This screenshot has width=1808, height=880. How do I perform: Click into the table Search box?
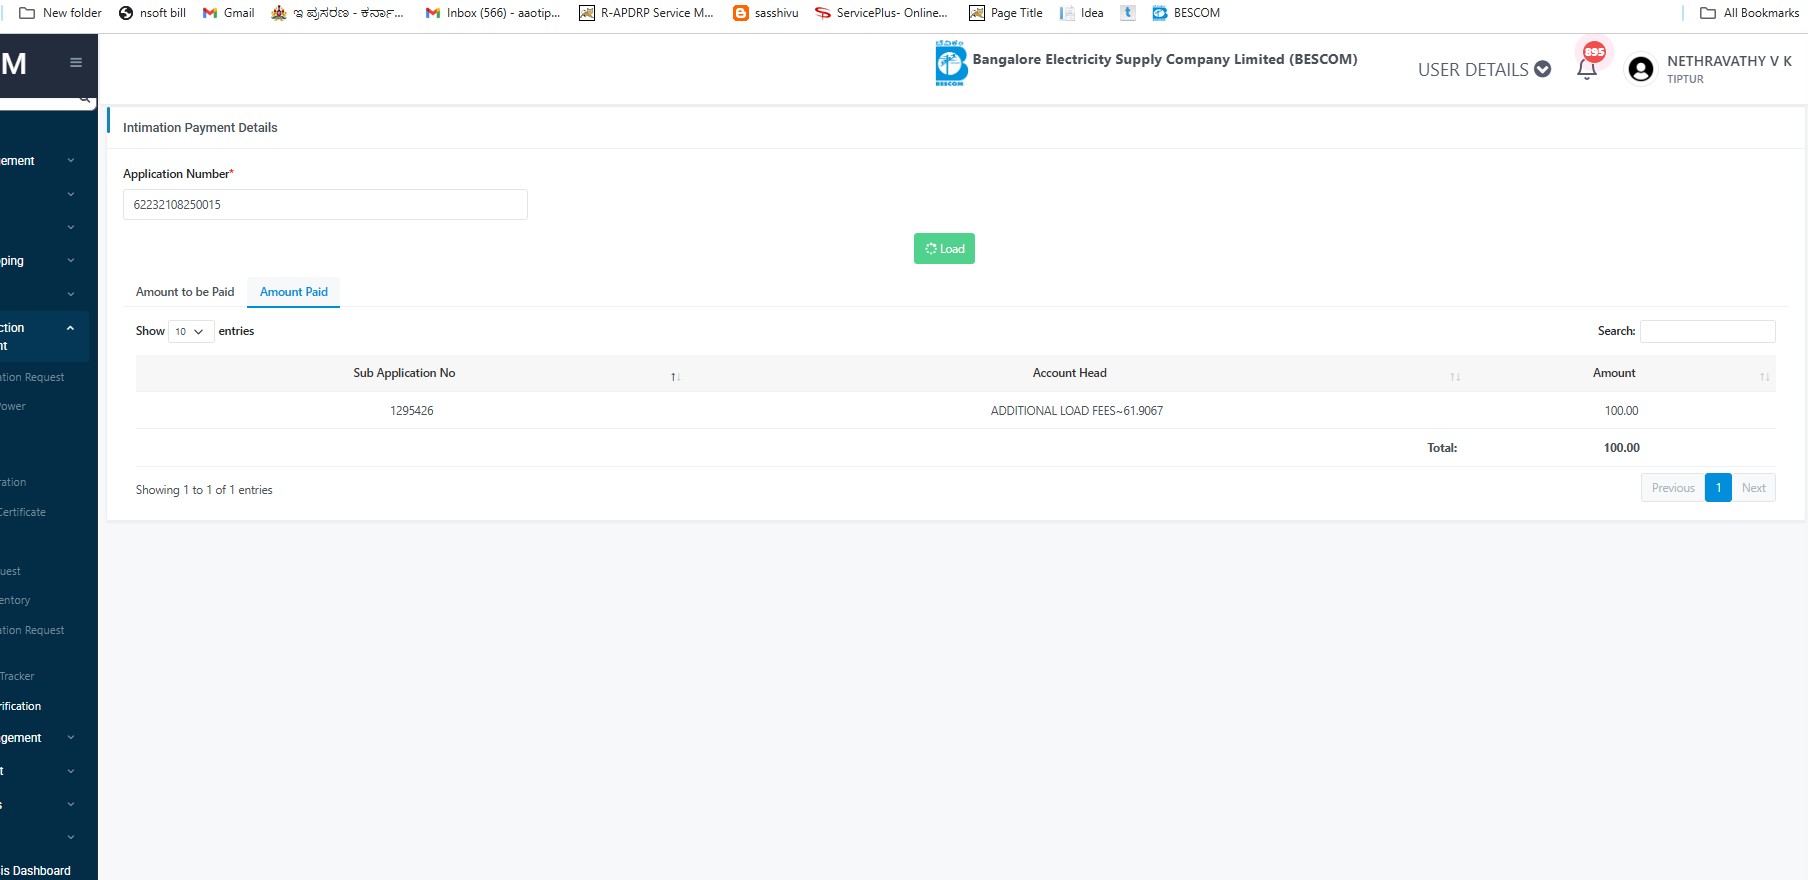pos(1708,331)
